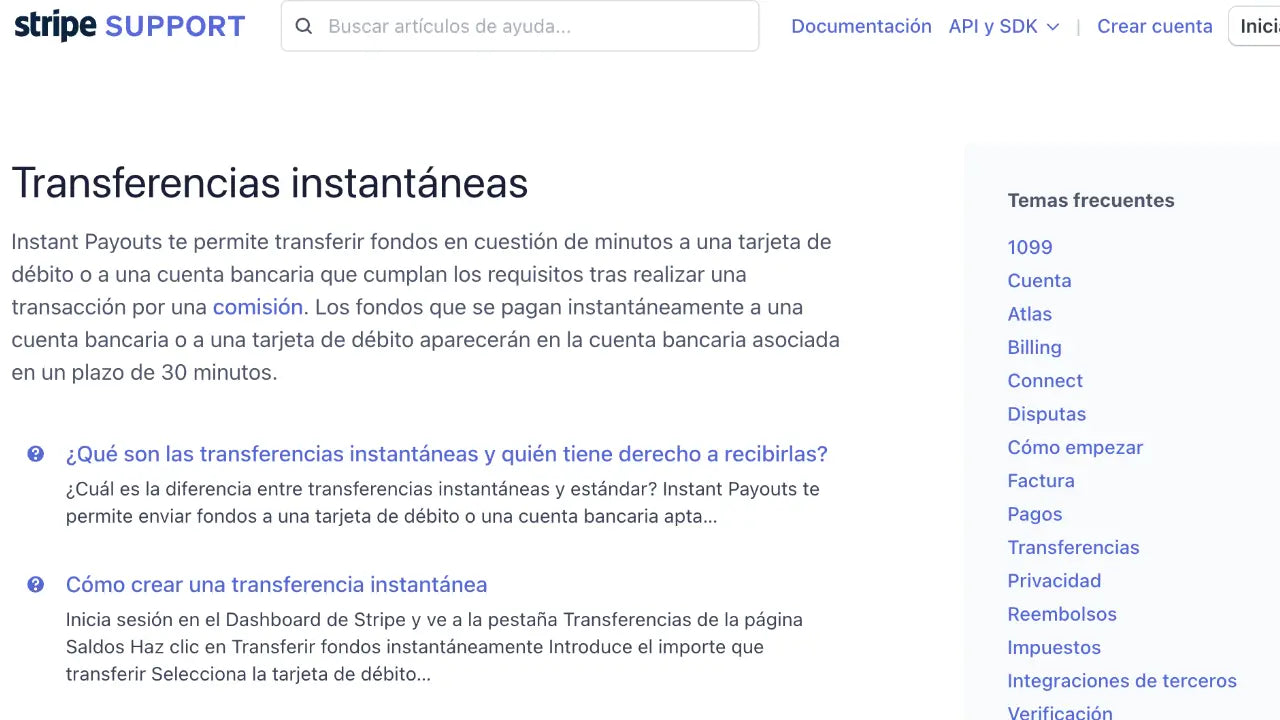
Task: Expand the 'API y SDK' dropdown
Action: pos(1004,26)
